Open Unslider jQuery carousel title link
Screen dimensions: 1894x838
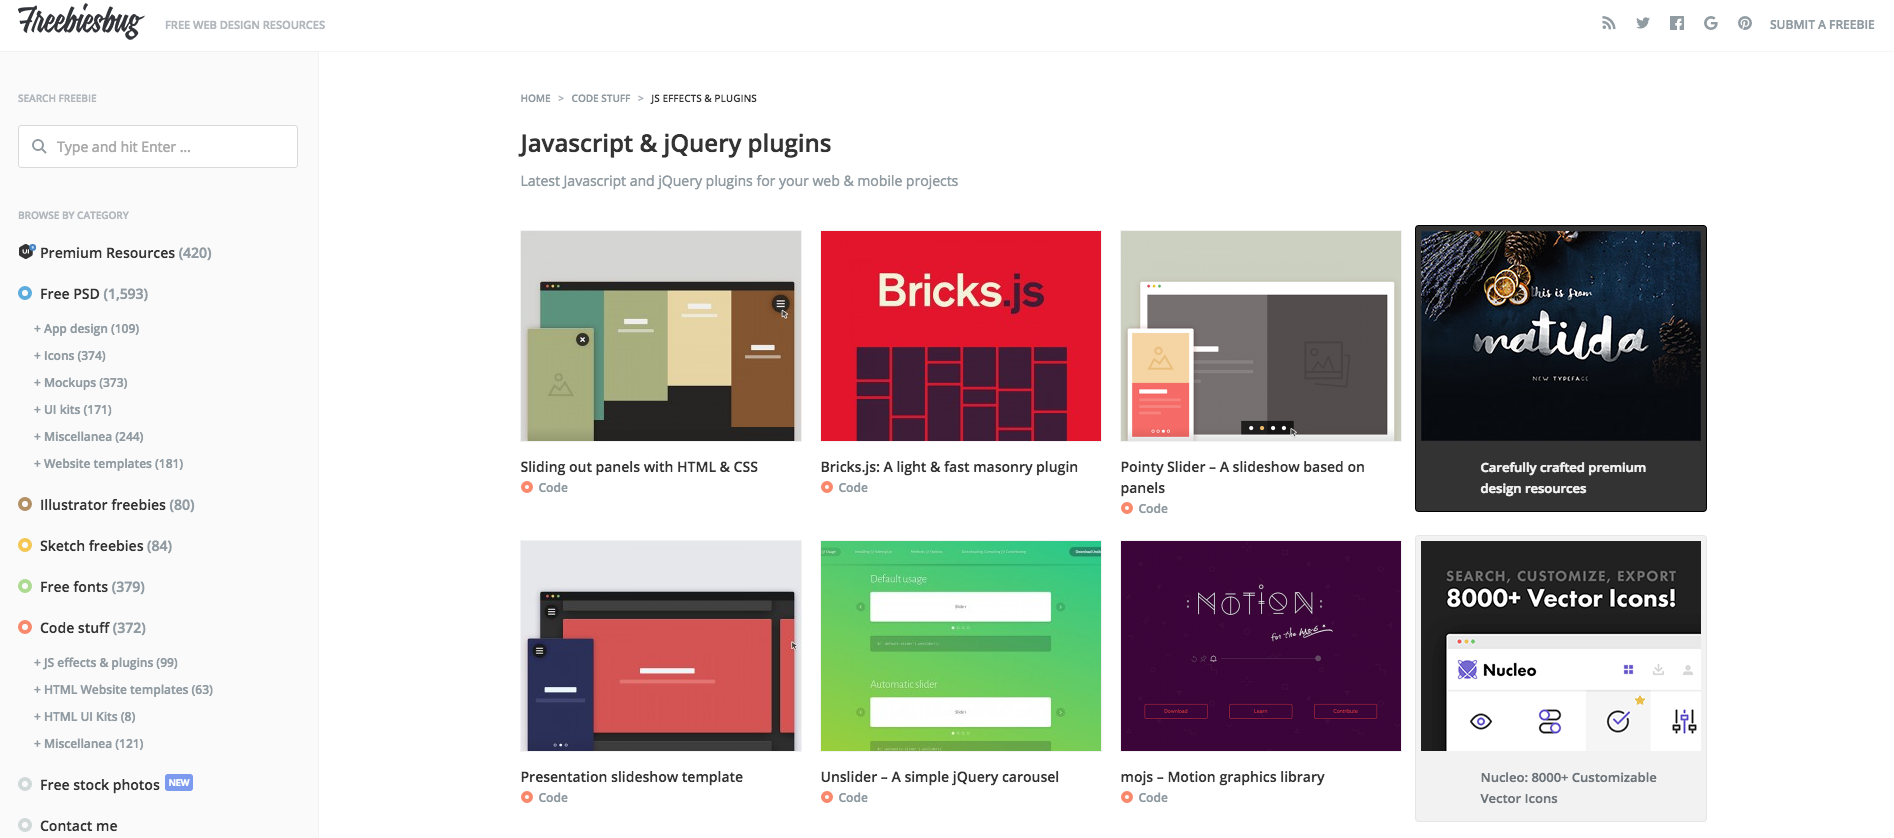coord(940,777)
